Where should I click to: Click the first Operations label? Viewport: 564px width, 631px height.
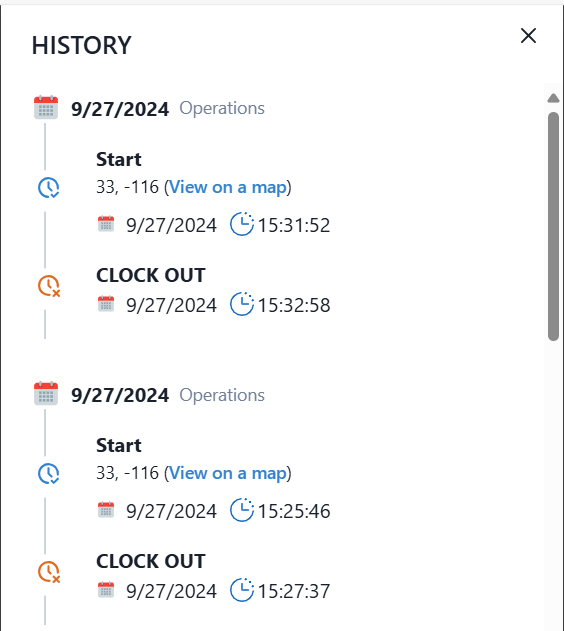click(222, 108)
